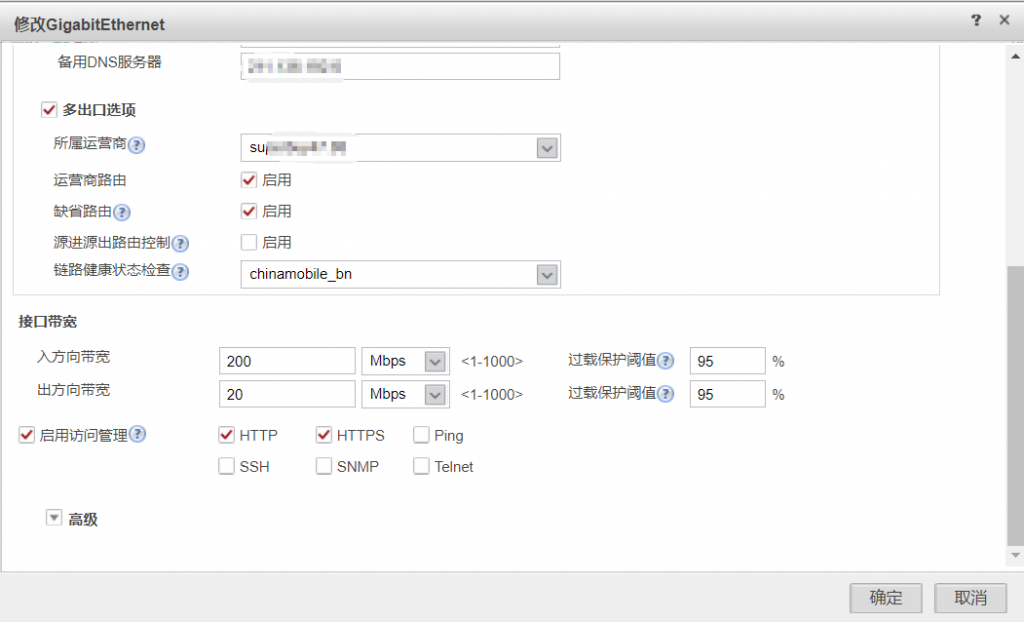Viewport: 1024px width, 622px height.
Task: Click the 确定 button
Action: tap(885, 598)
